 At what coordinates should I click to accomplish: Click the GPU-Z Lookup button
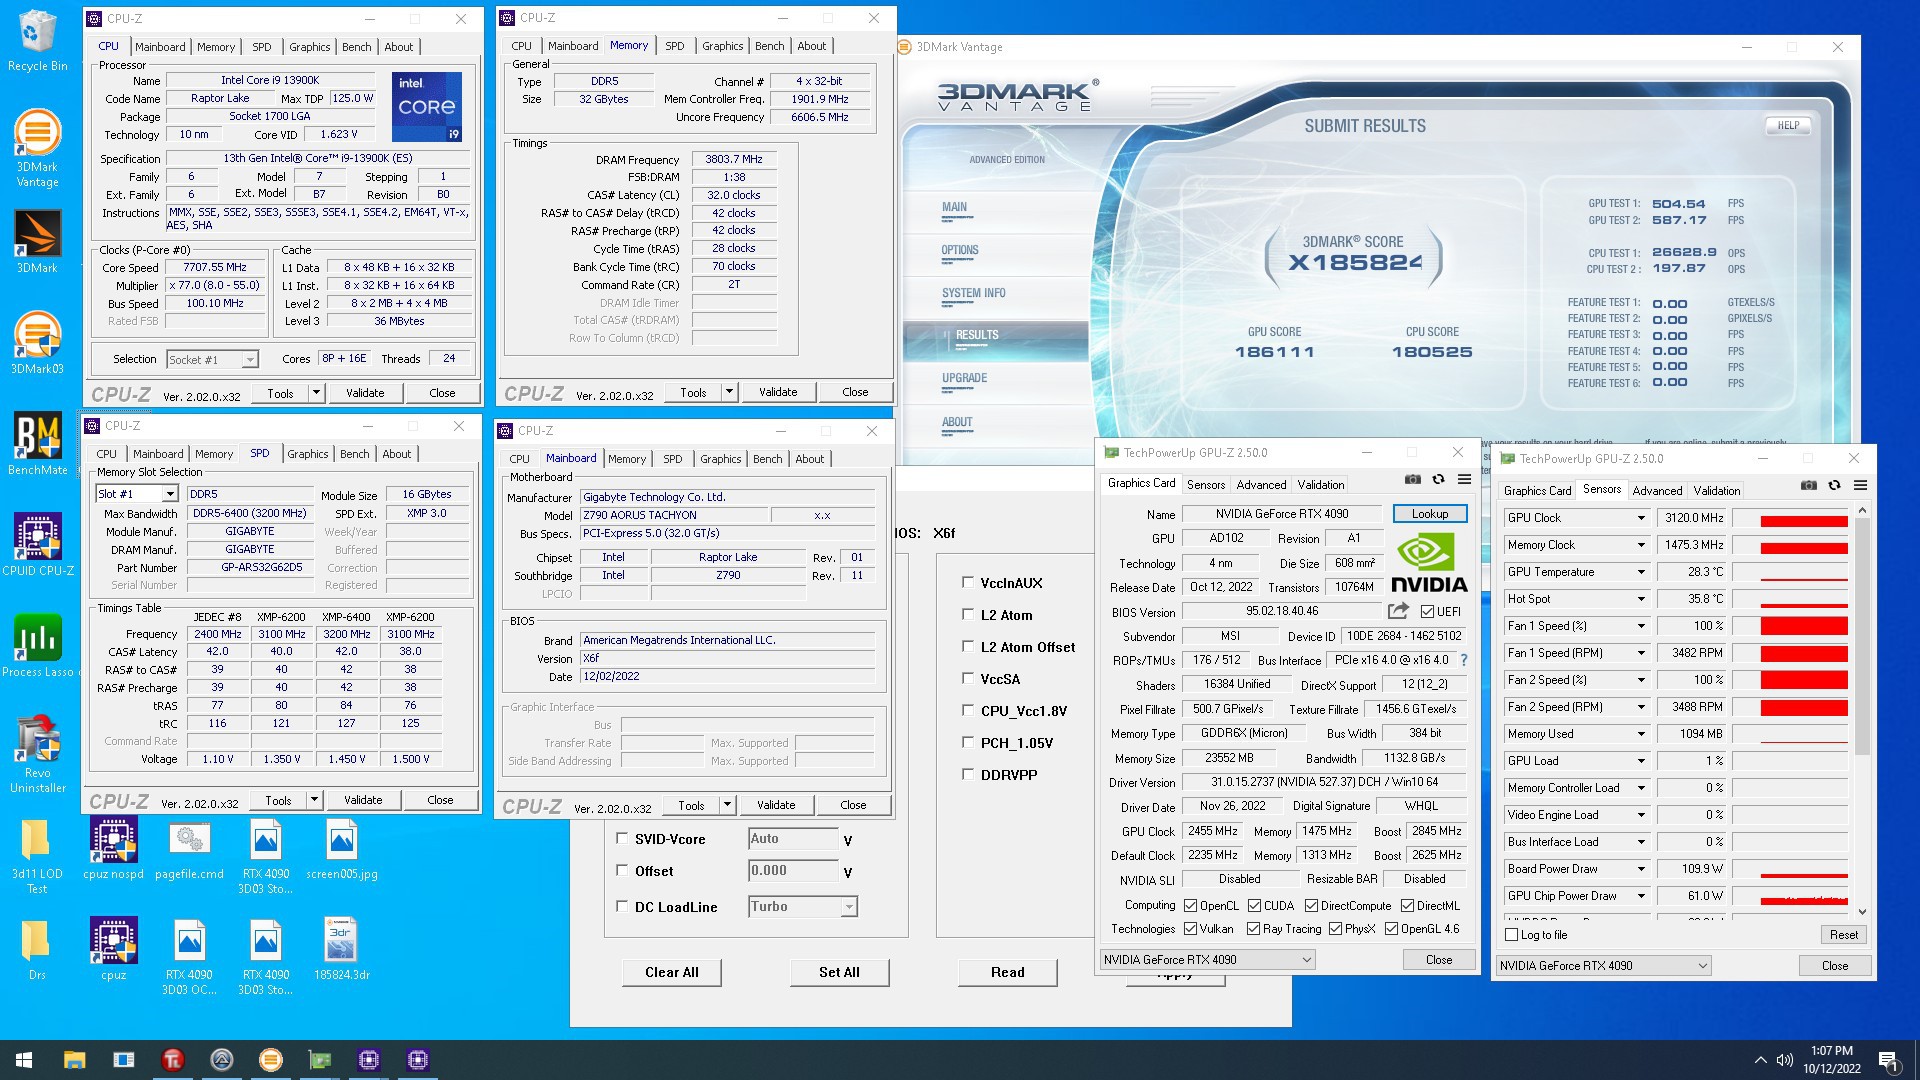(1430, 514)
